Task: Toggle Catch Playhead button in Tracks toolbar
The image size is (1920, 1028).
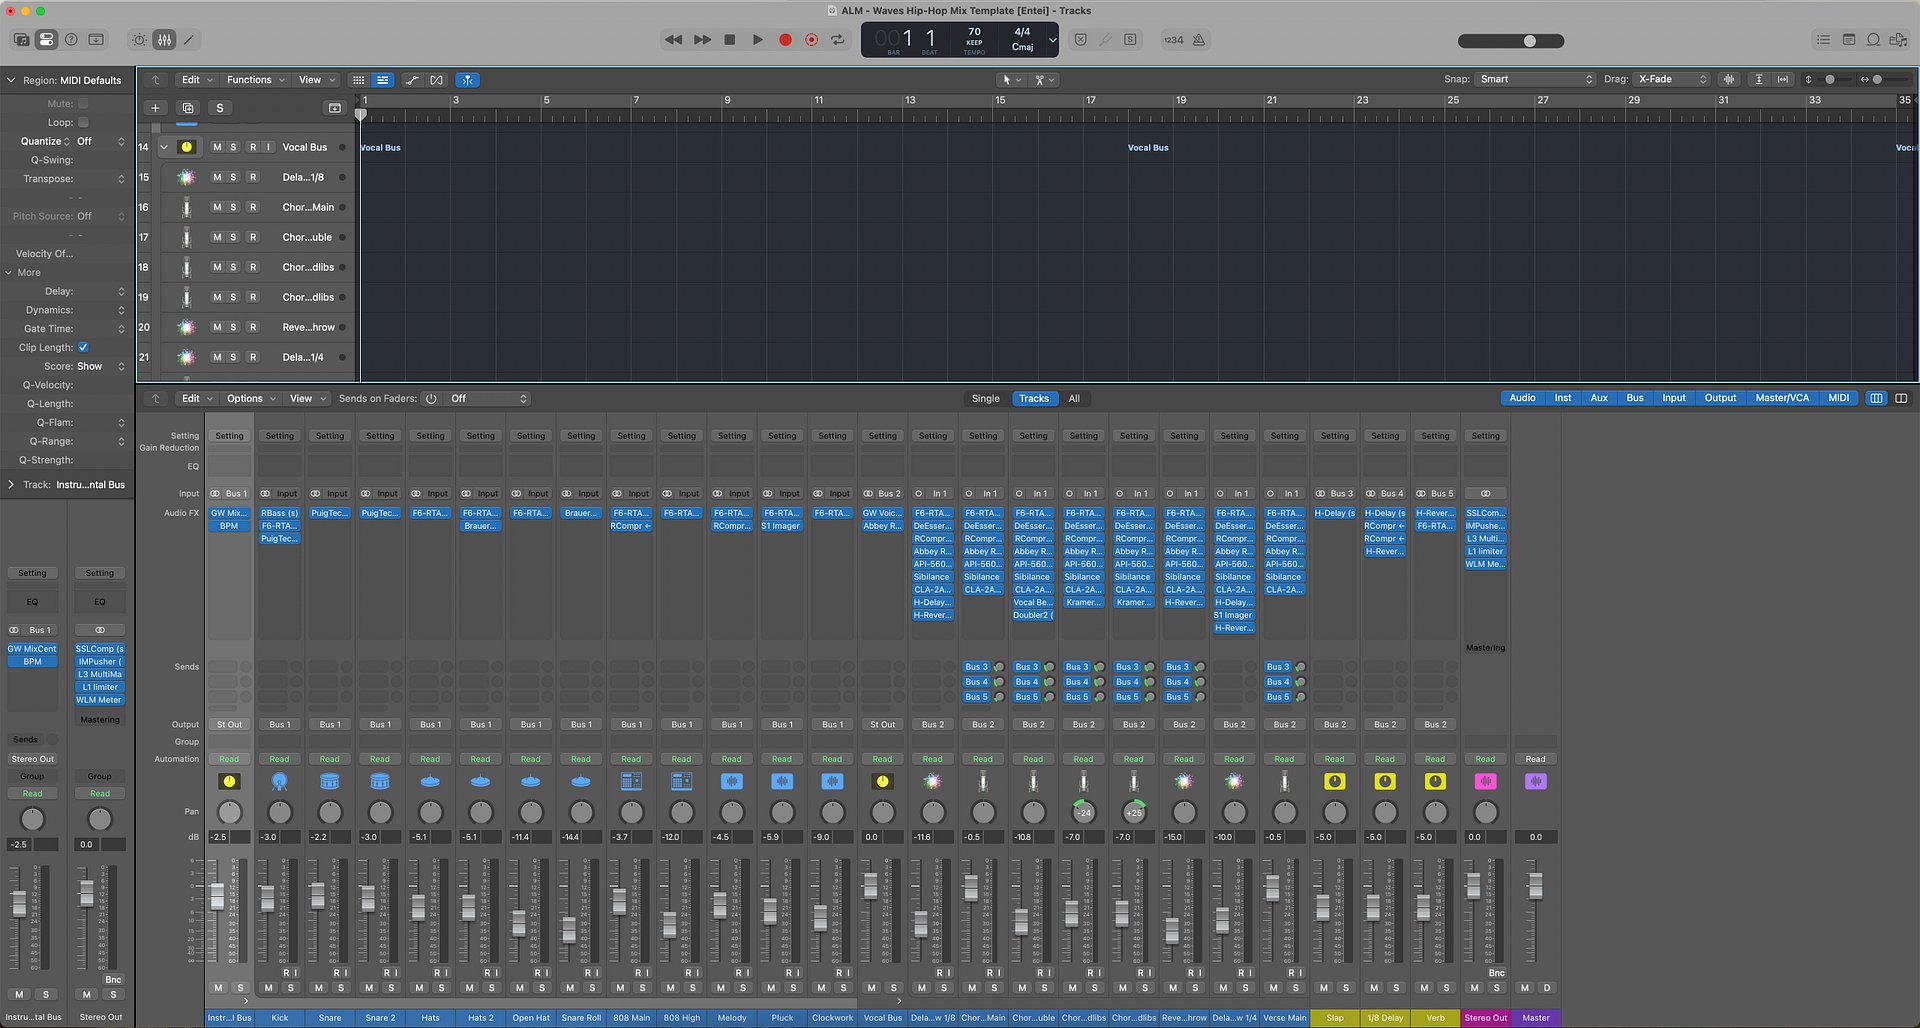Action: click(467, 80)
